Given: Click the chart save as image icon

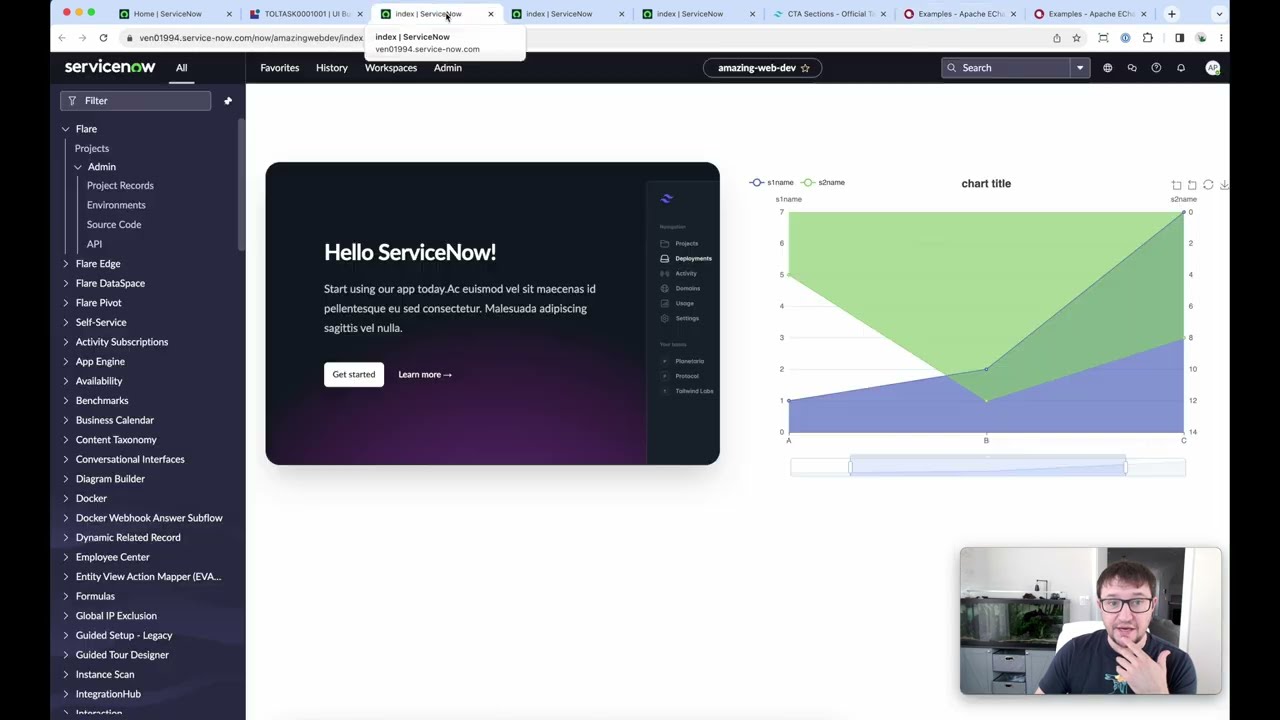Looking at the screenshot, I should click(1224, 185).
